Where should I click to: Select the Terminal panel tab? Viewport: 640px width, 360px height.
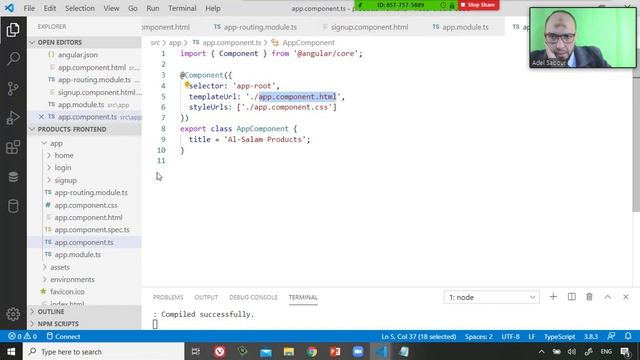[x=303, y=297]
